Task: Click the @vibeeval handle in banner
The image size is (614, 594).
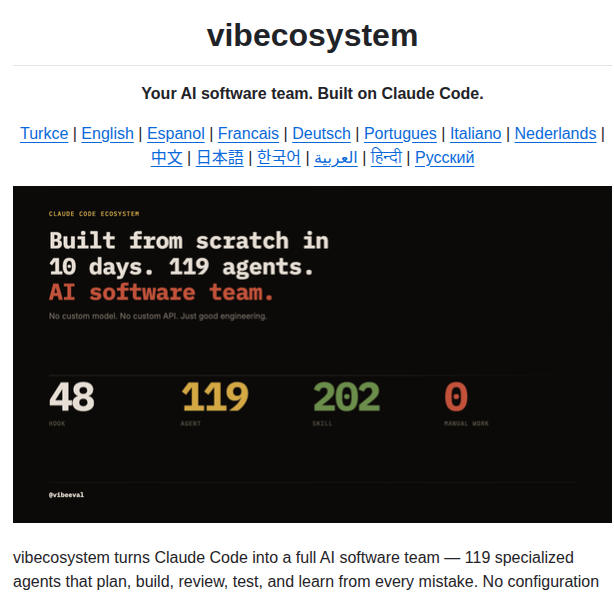Action: point(66,495)
